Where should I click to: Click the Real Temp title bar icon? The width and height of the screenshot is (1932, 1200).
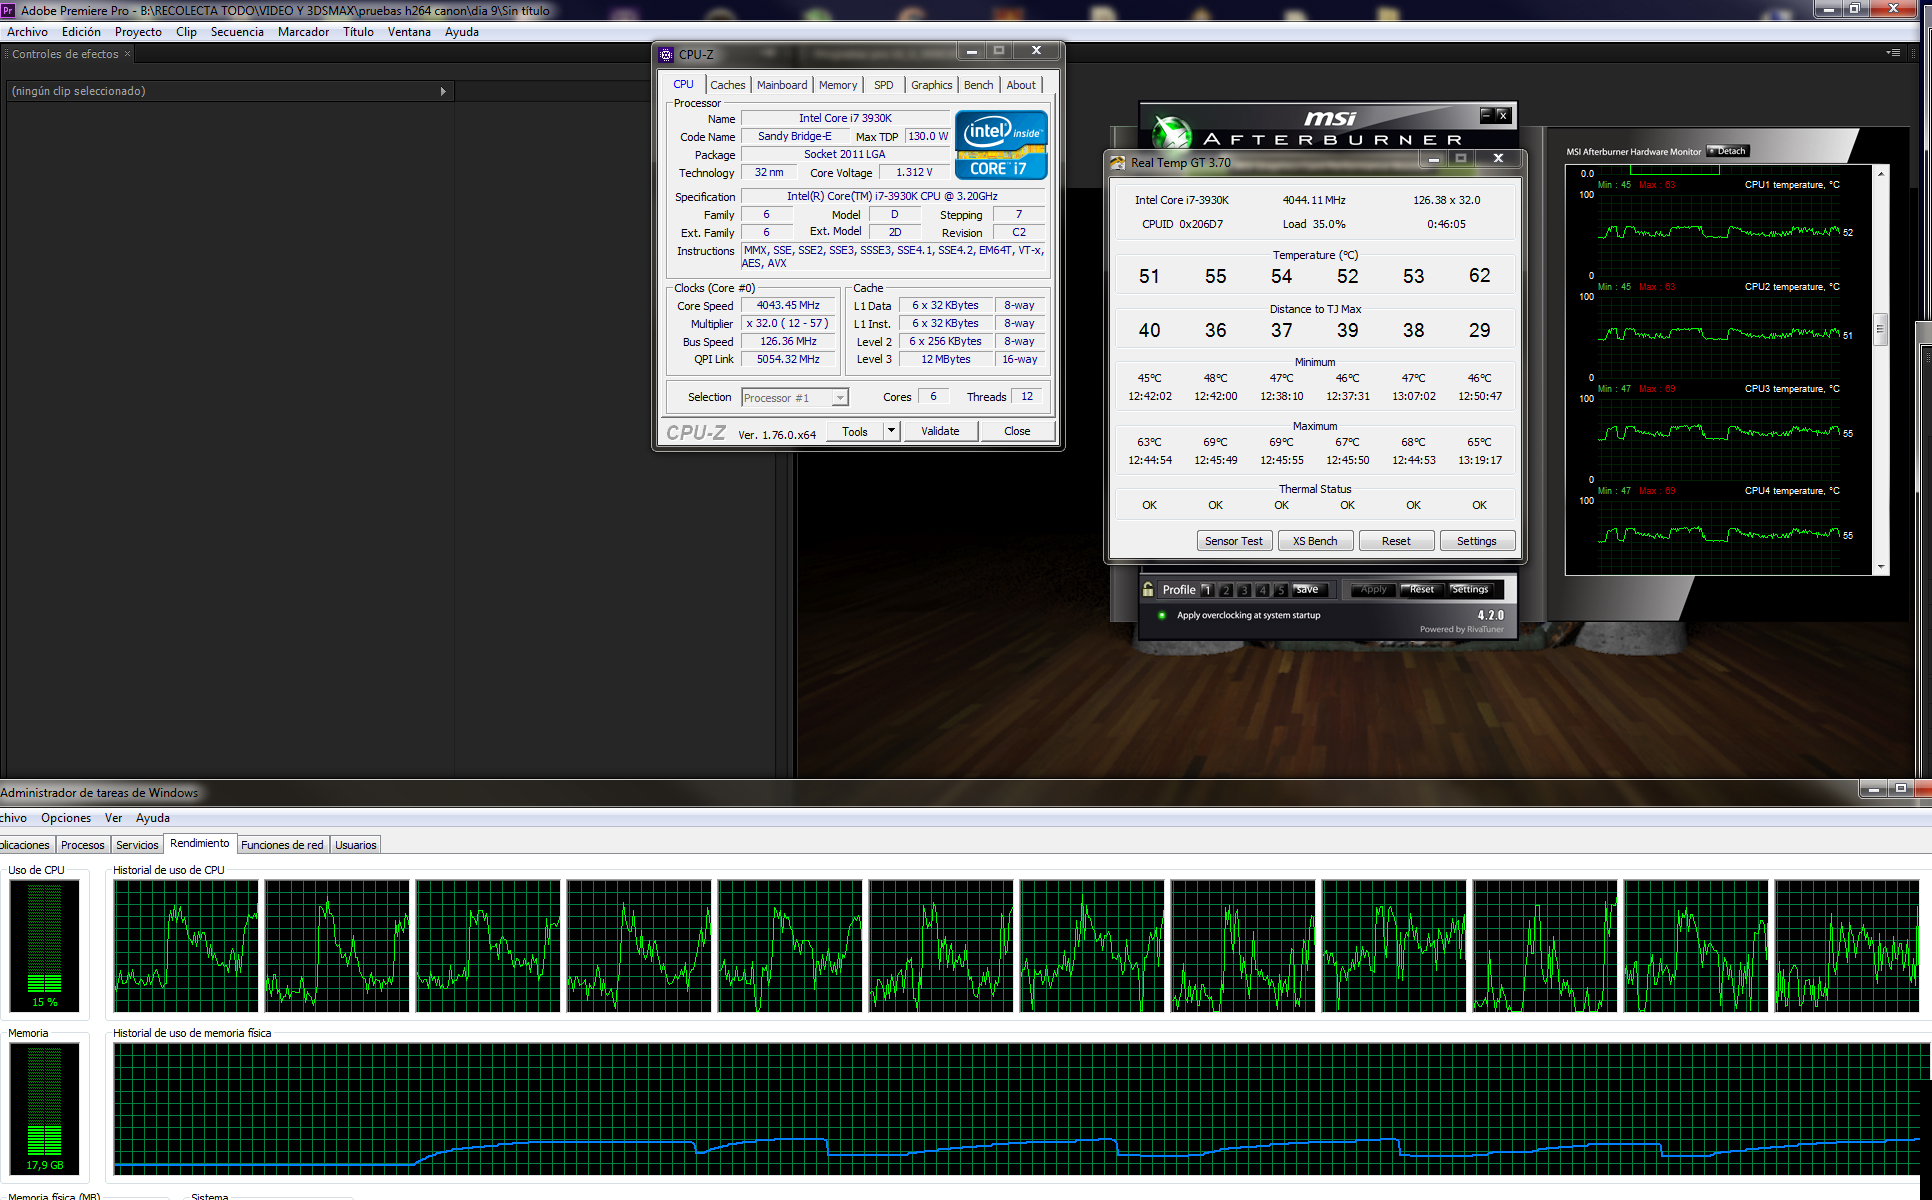pos(1118,162)
